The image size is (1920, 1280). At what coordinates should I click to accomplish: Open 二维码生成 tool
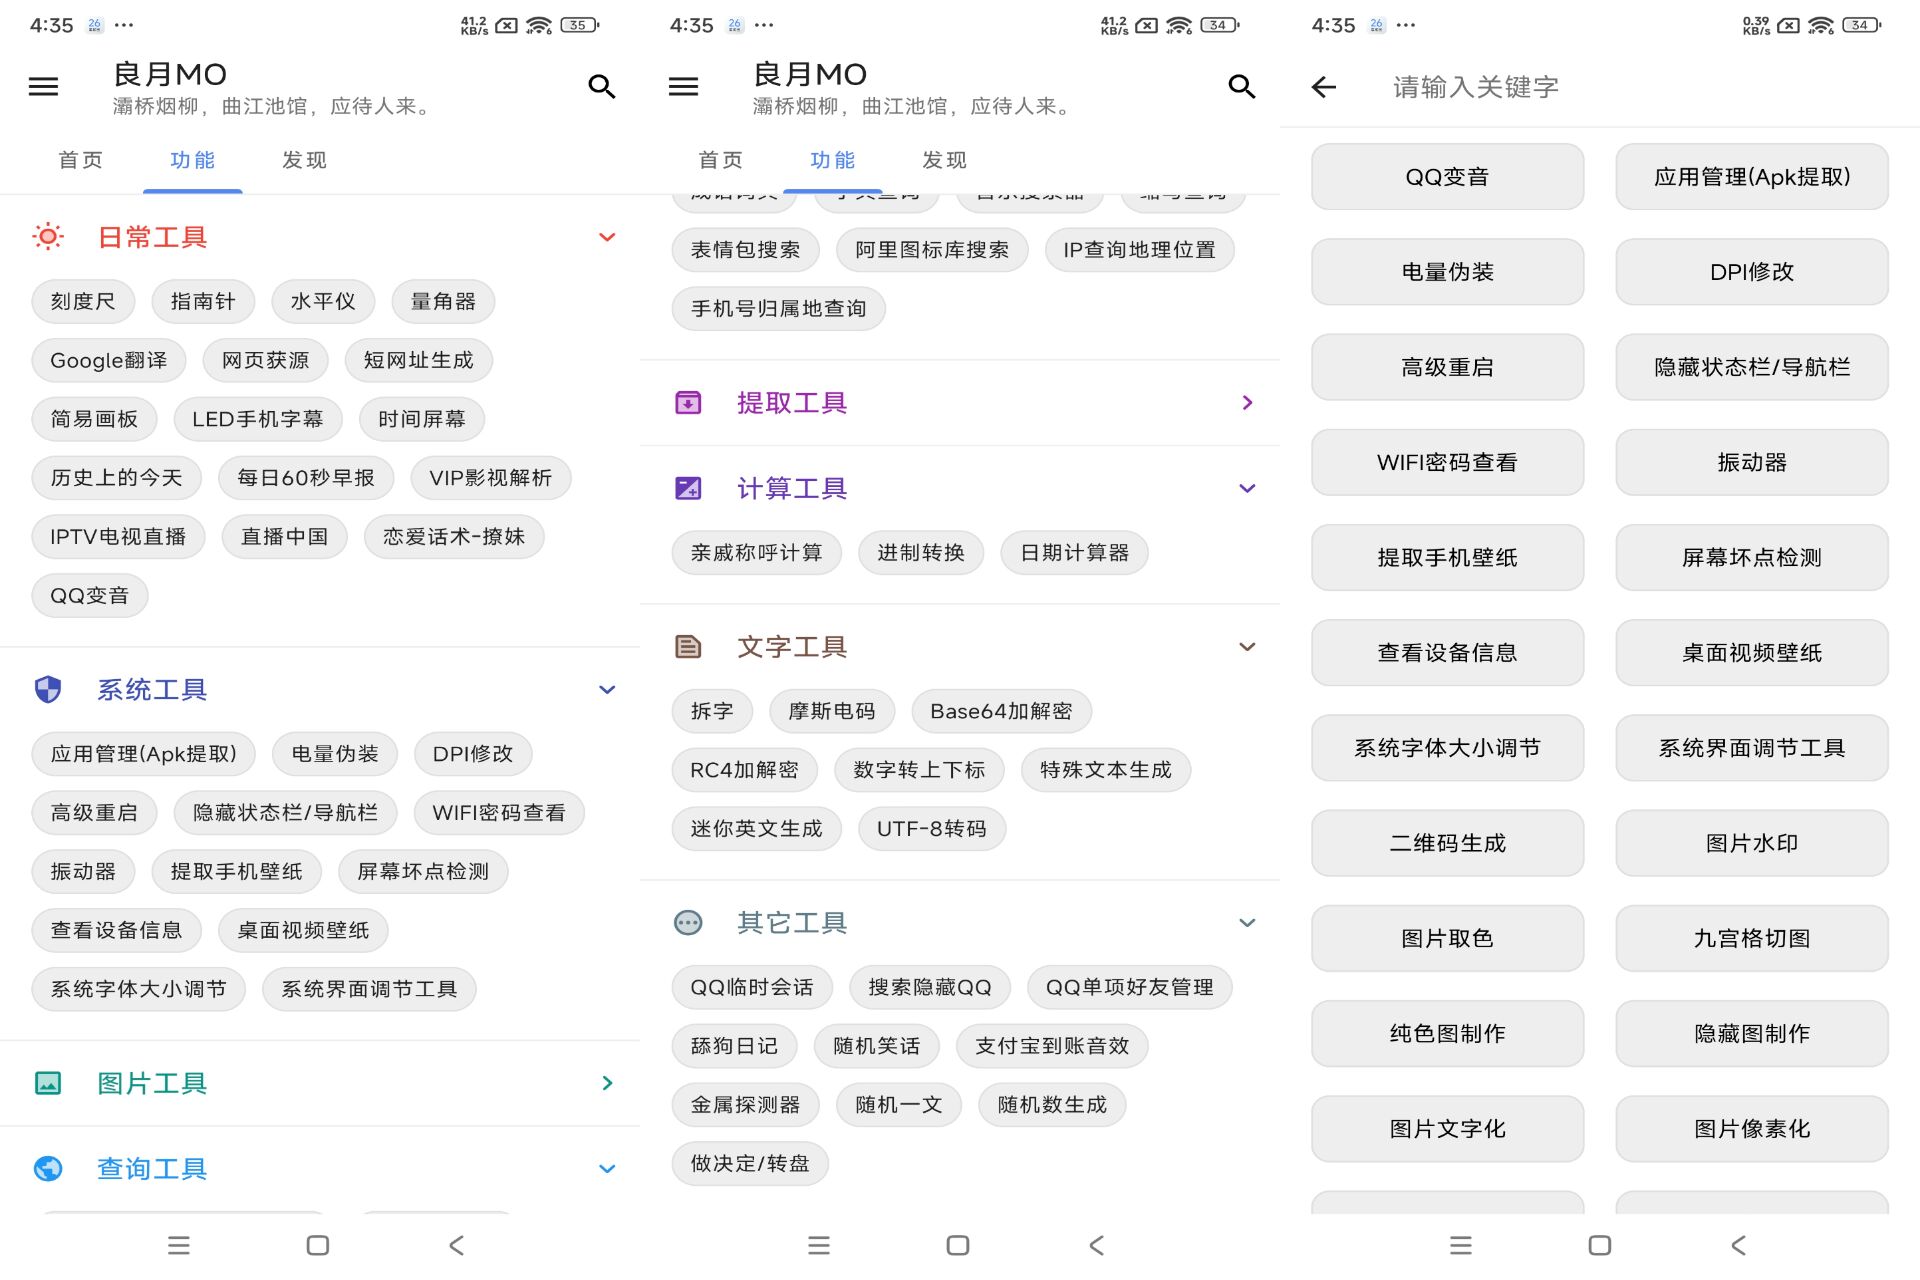pos(1447,843)
